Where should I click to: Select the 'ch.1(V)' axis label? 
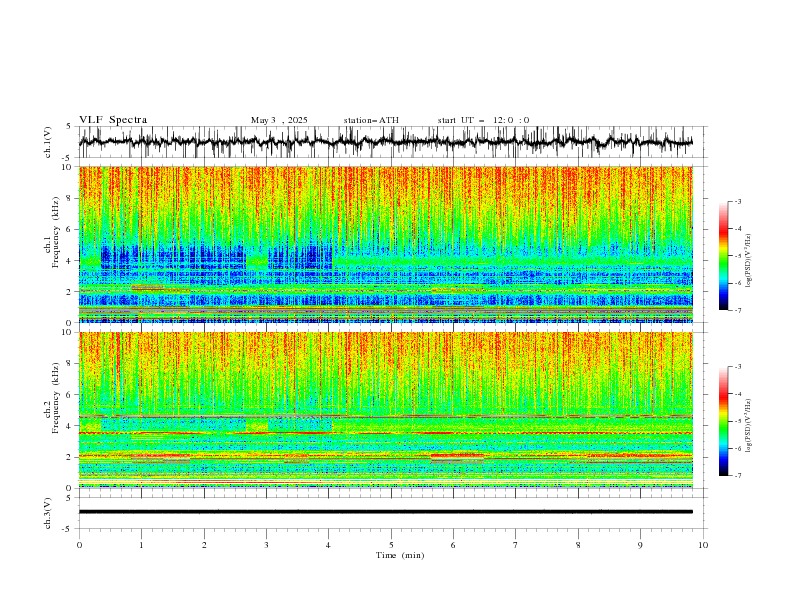[48, 142]
